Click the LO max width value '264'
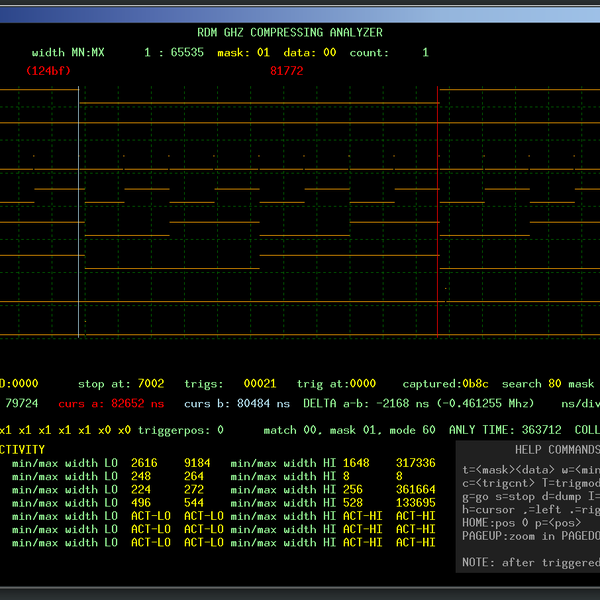Viewport: 600px width, 600px height. coord(194,476)
